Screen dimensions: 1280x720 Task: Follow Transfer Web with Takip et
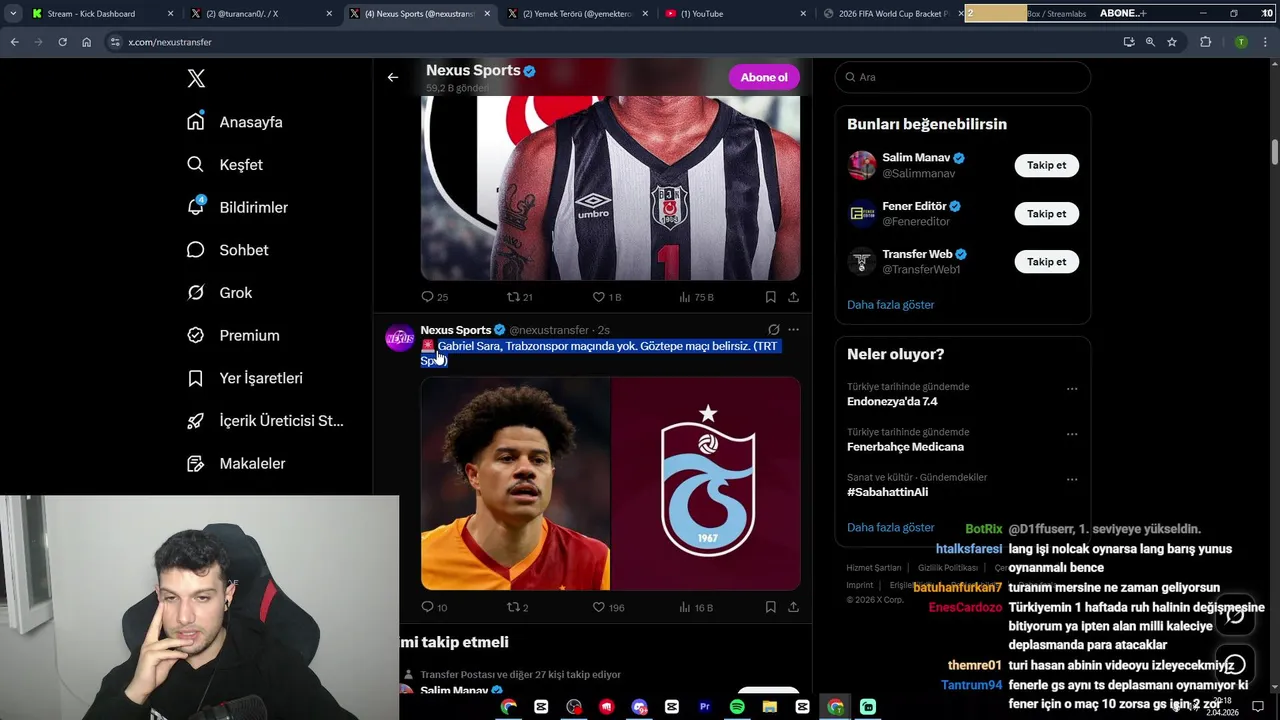1047,262
